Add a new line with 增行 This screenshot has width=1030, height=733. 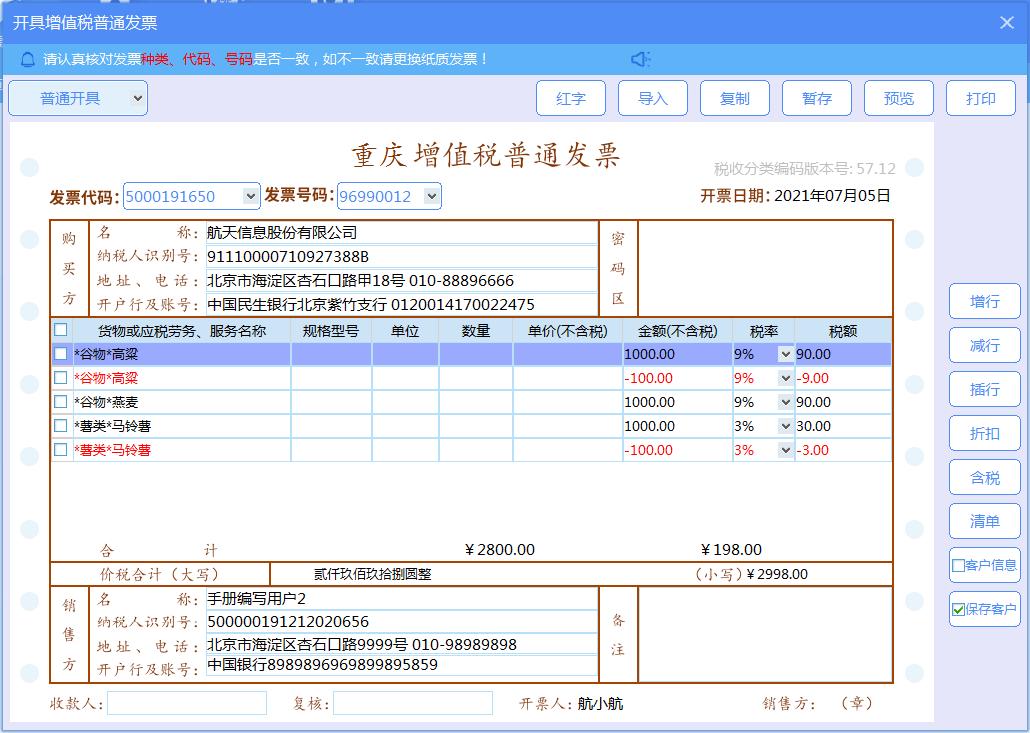click(984, 301)
